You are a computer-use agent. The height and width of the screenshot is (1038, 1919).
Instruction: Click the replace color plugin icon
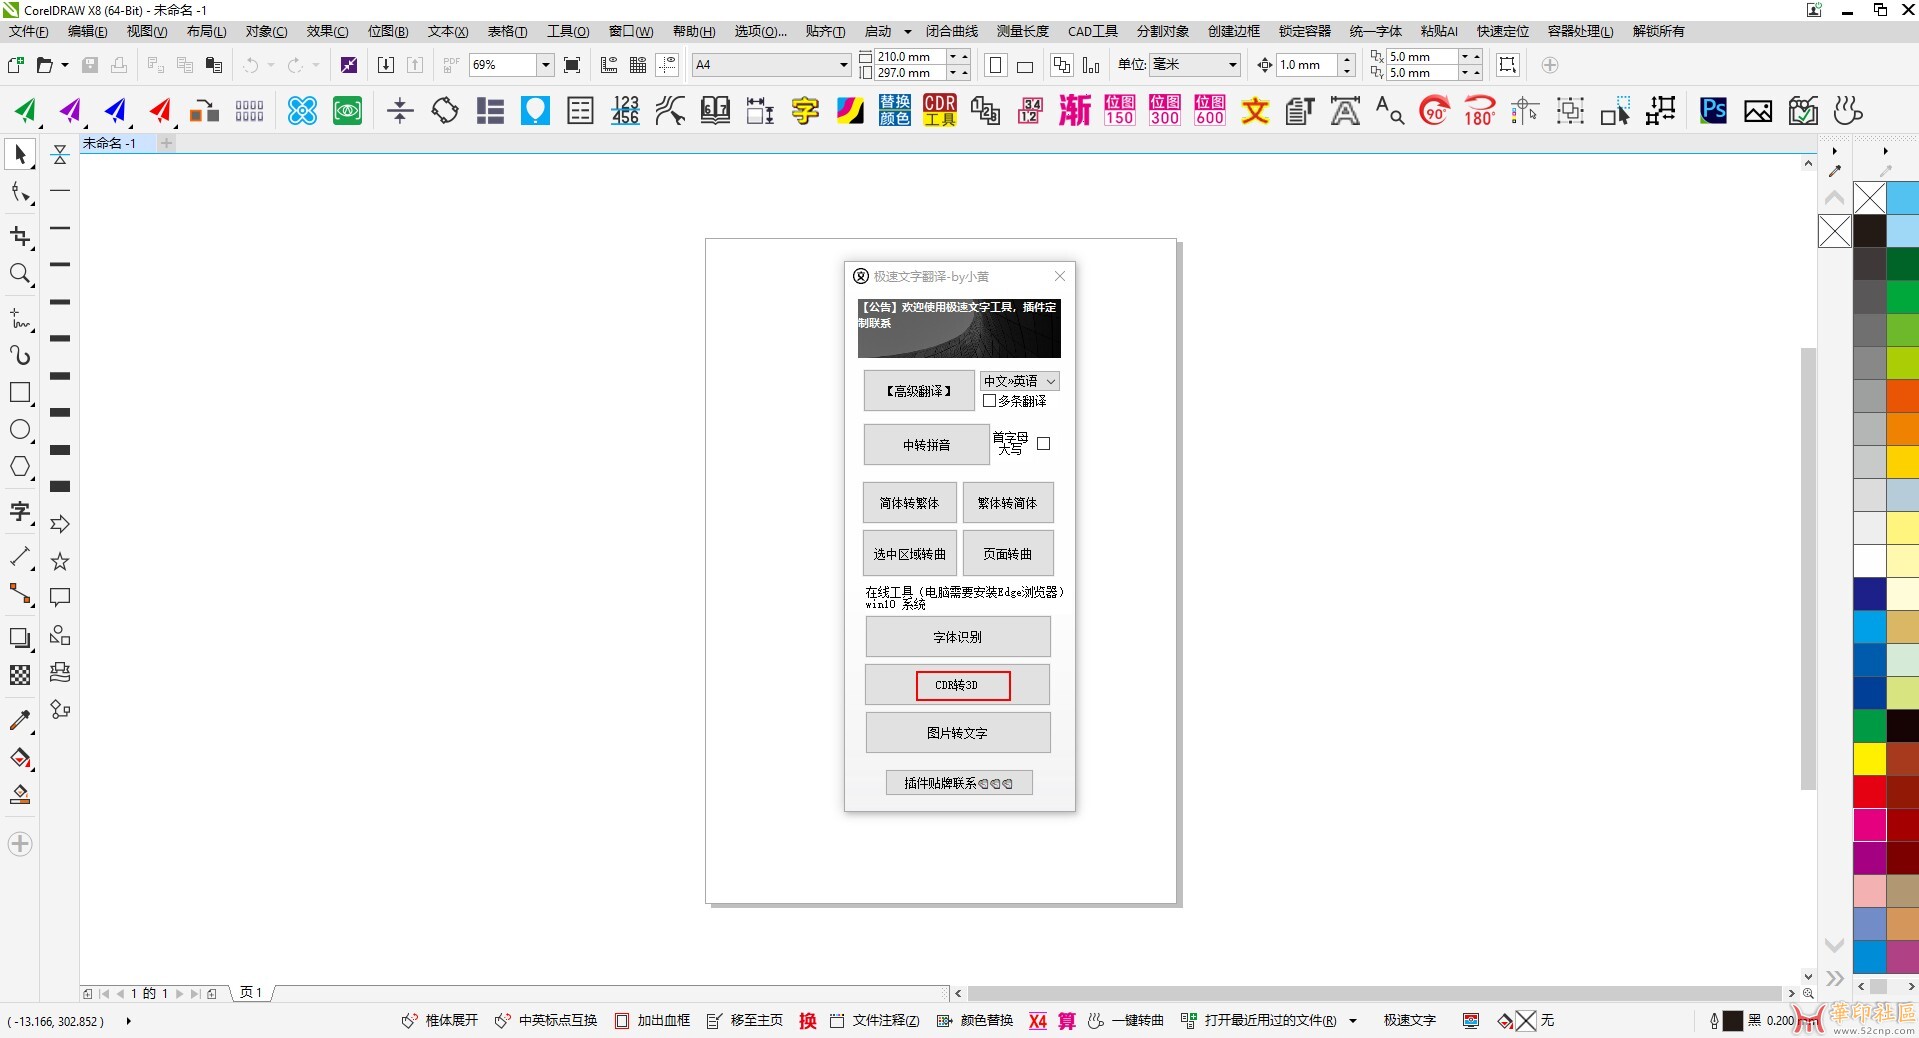coord(895,110)
